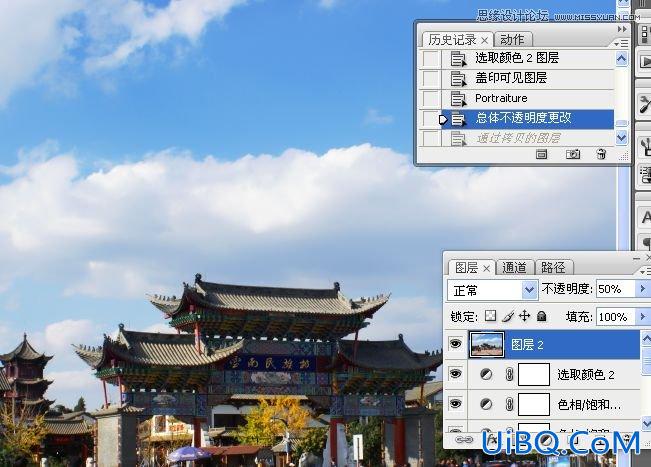Select the 图层 2 layer name
This screenshot has height=467, width=651.
tap(527, 345)
